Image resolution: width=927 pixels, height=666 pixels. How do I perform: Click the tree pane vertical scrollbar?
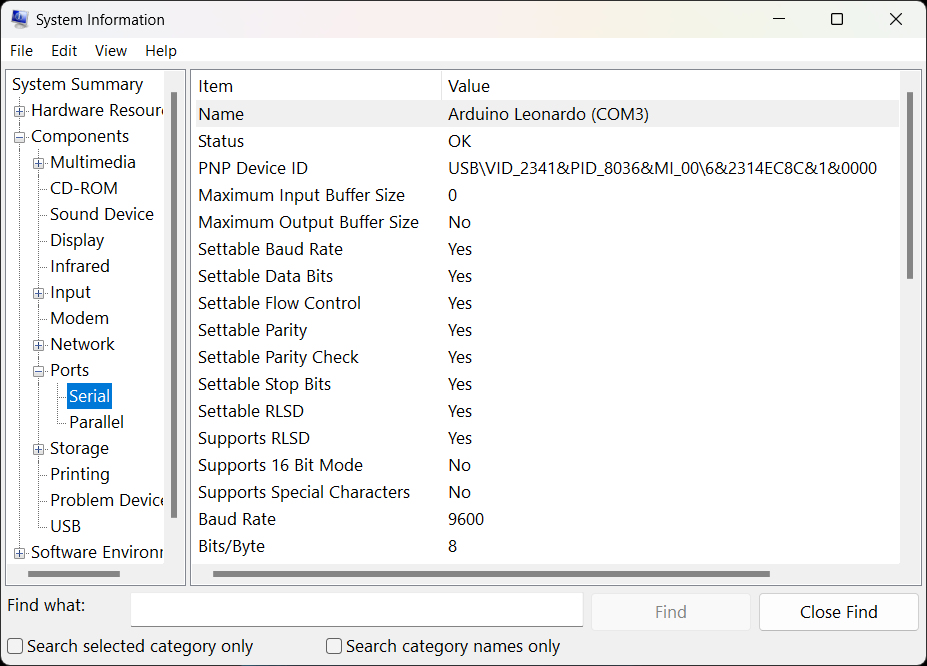pyautogui.click(x=174, y=305)
